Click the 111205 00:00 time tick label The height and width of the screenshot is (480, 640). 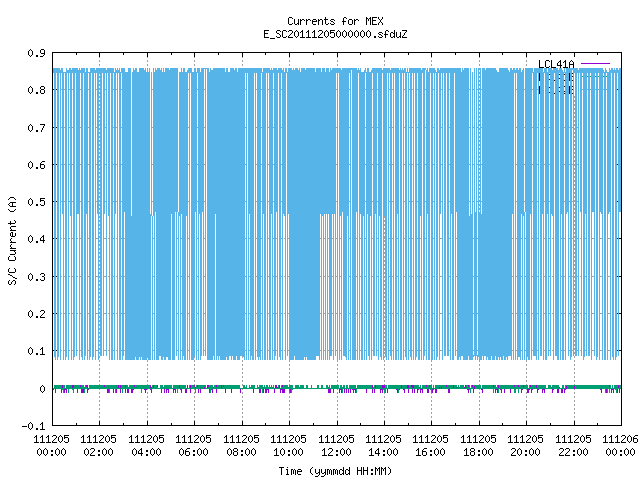pos(51,446)
